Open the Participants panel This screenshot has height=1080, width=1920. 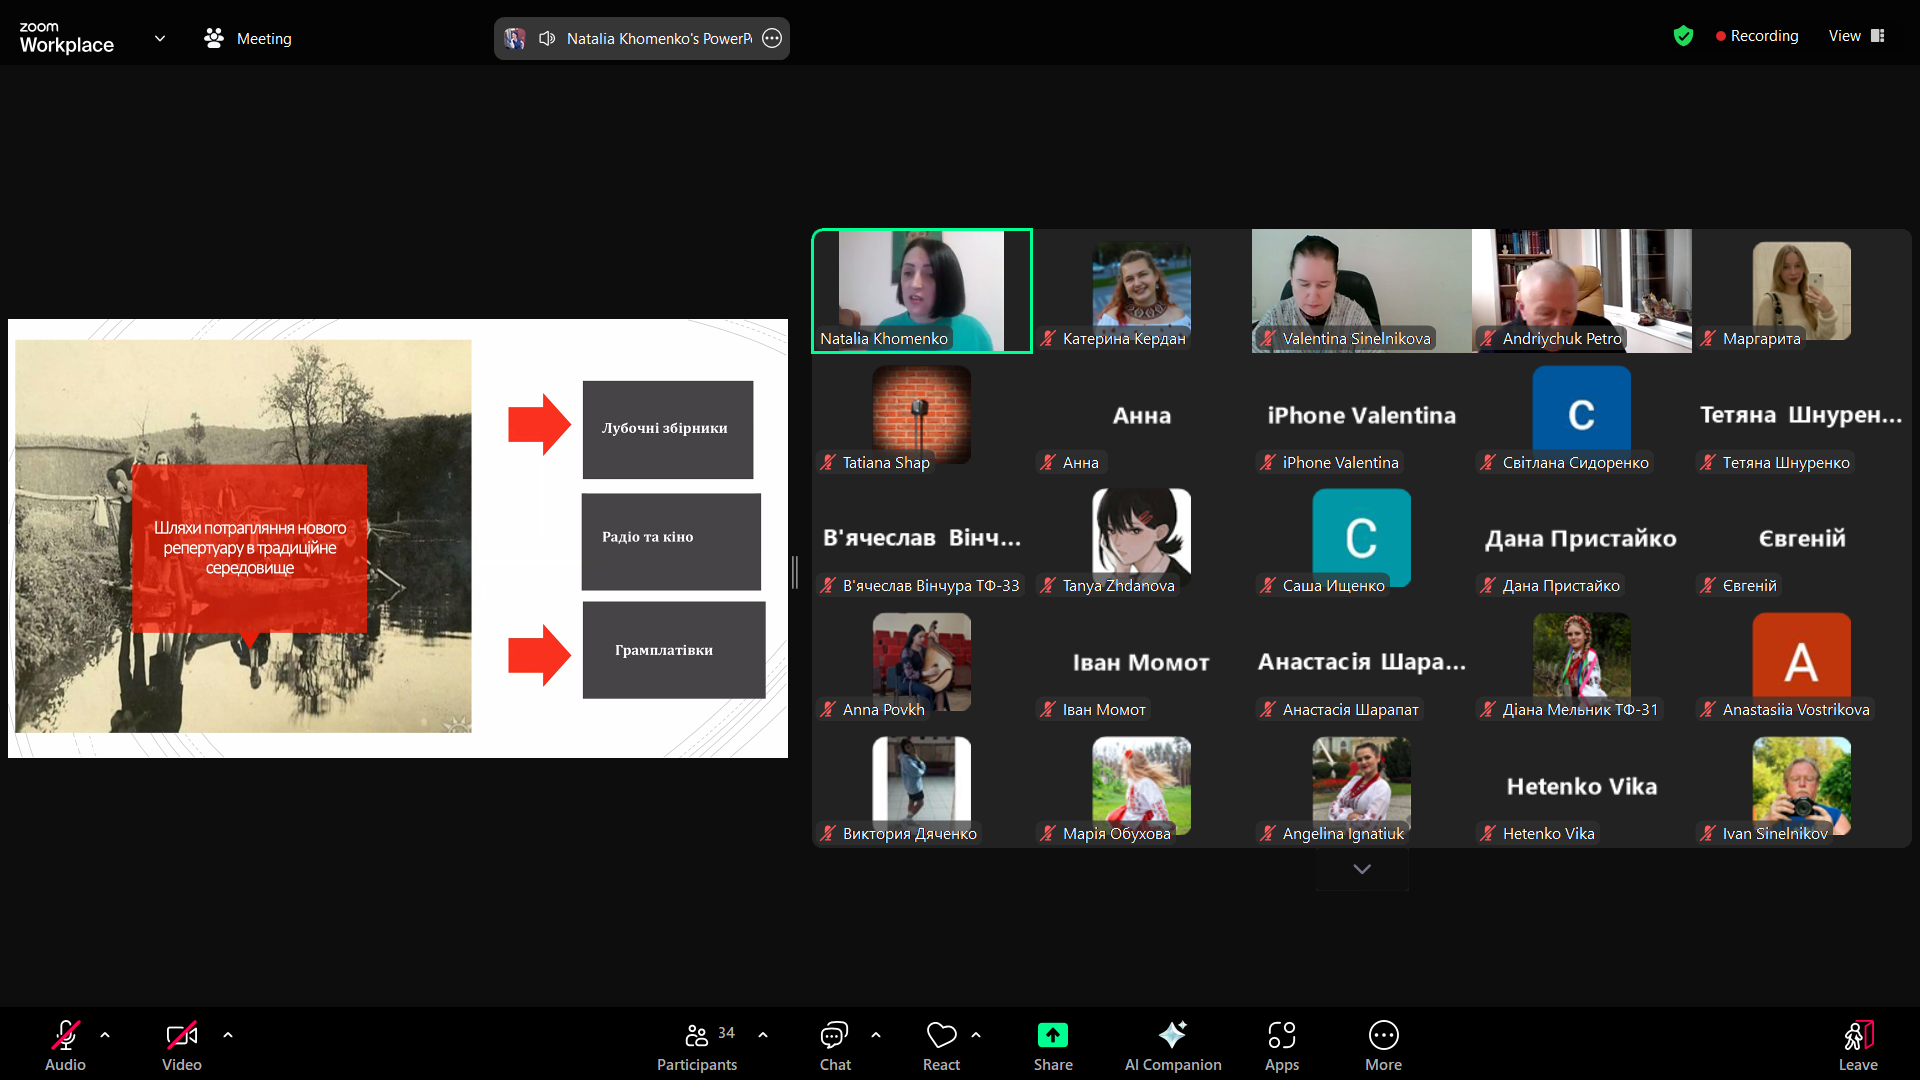click(697, 1045)
